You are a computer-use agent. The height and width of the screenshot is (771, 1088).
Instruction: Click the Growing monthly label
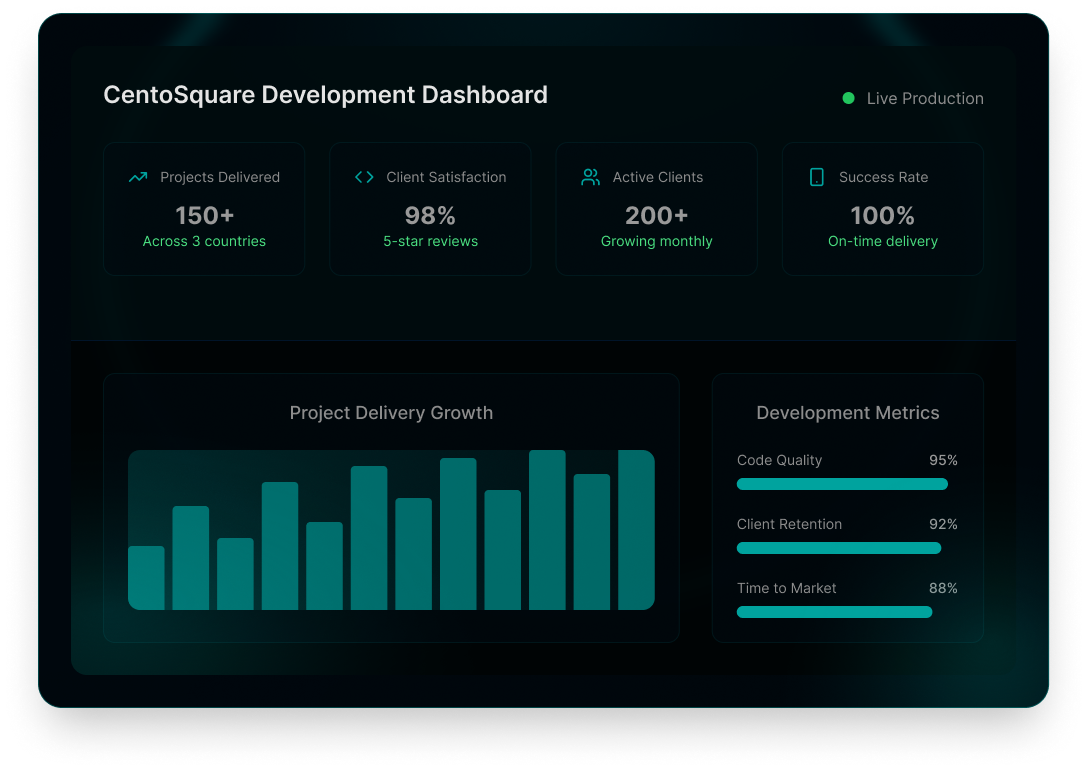(x=656, y=241)
